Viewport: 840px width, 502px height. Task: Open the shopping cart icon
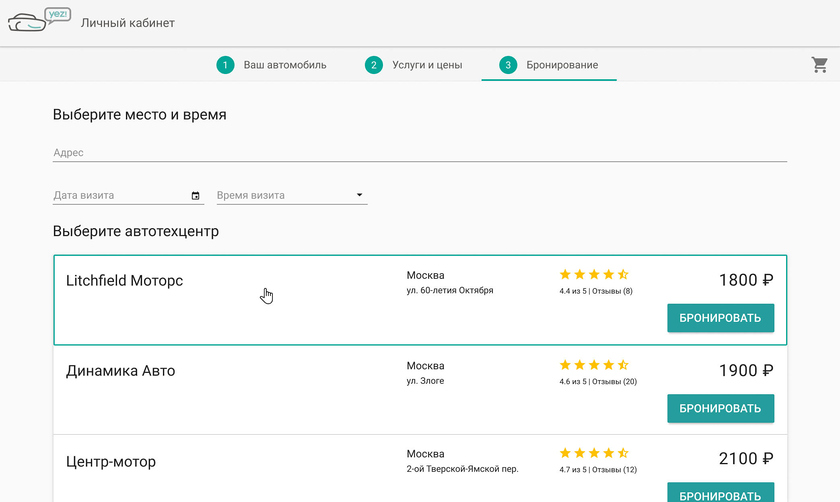point(820,65)
